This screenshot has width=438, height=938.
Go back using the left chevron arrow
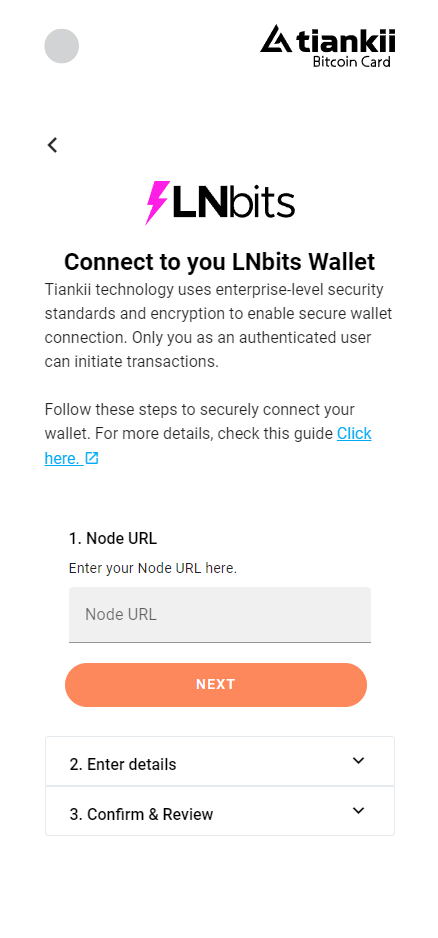[x=53, y=145]
